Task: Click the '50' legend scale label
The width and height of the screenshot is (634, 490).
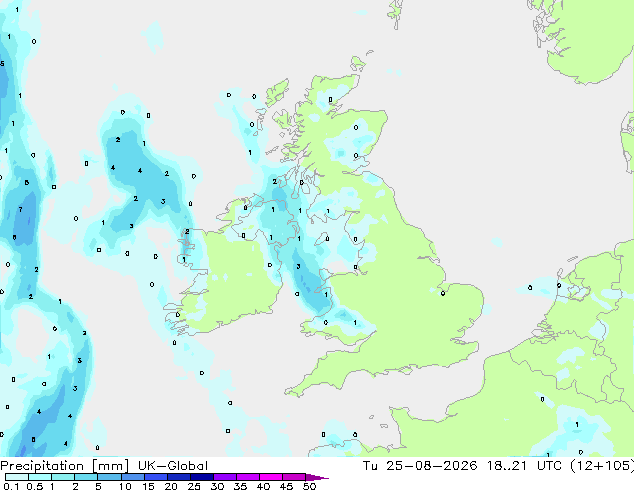Action: (x=309, y=486)
